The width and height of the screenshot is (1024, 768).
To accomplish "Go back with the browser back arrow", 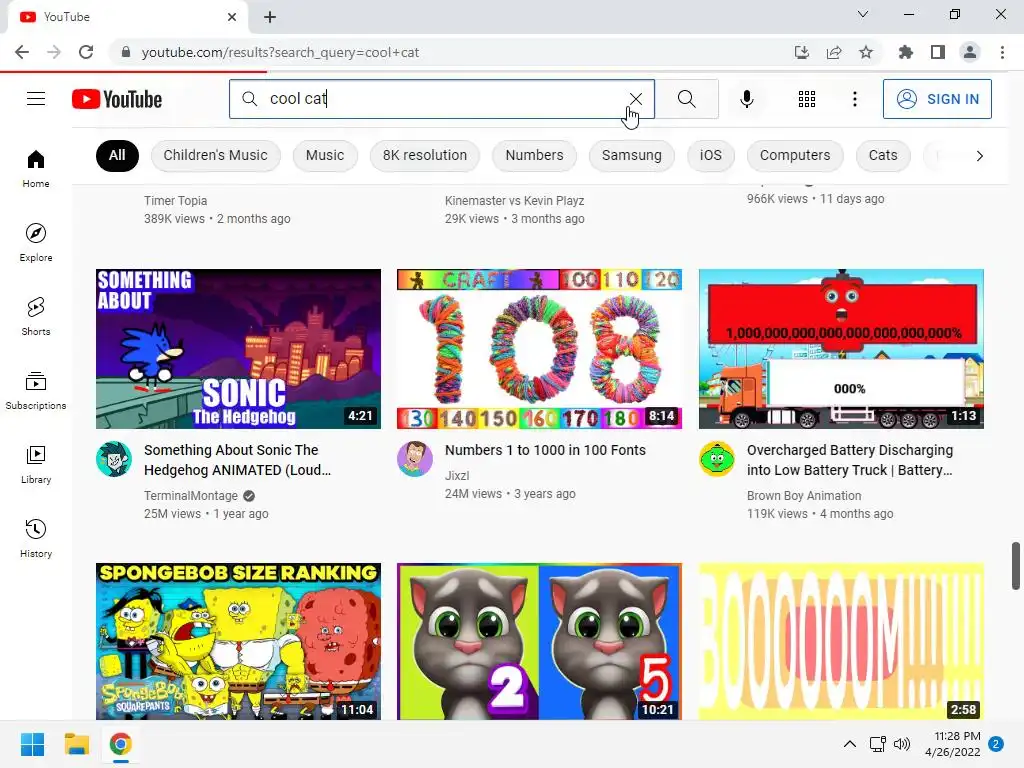I will (22, 52).
